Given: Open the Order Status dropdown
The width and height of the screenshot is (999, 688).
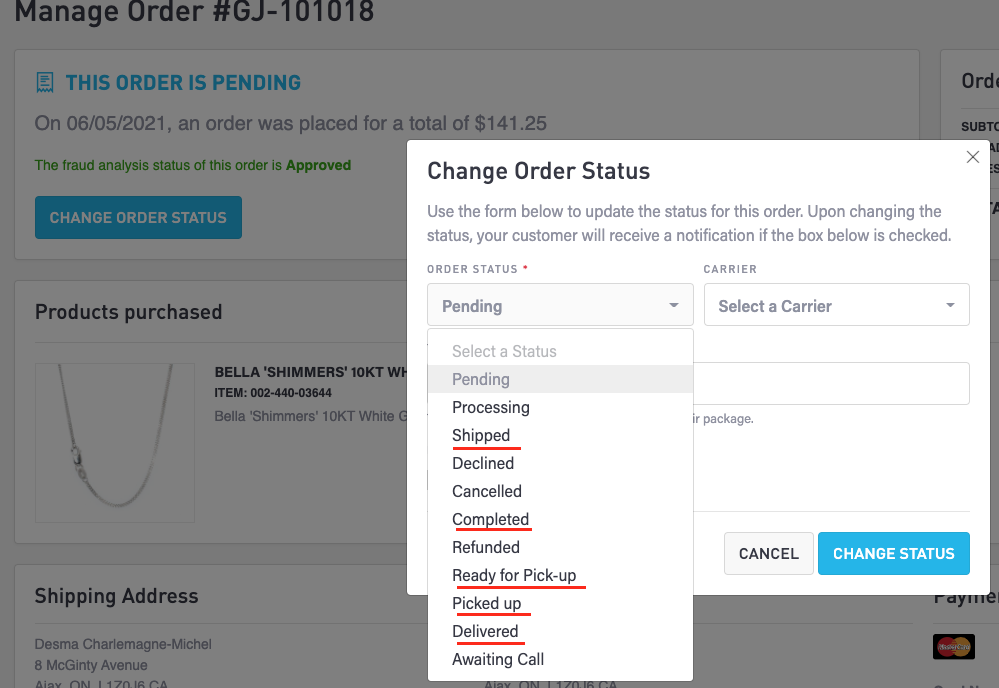Looking at the screenshot, I should click(x=560, y=306).
